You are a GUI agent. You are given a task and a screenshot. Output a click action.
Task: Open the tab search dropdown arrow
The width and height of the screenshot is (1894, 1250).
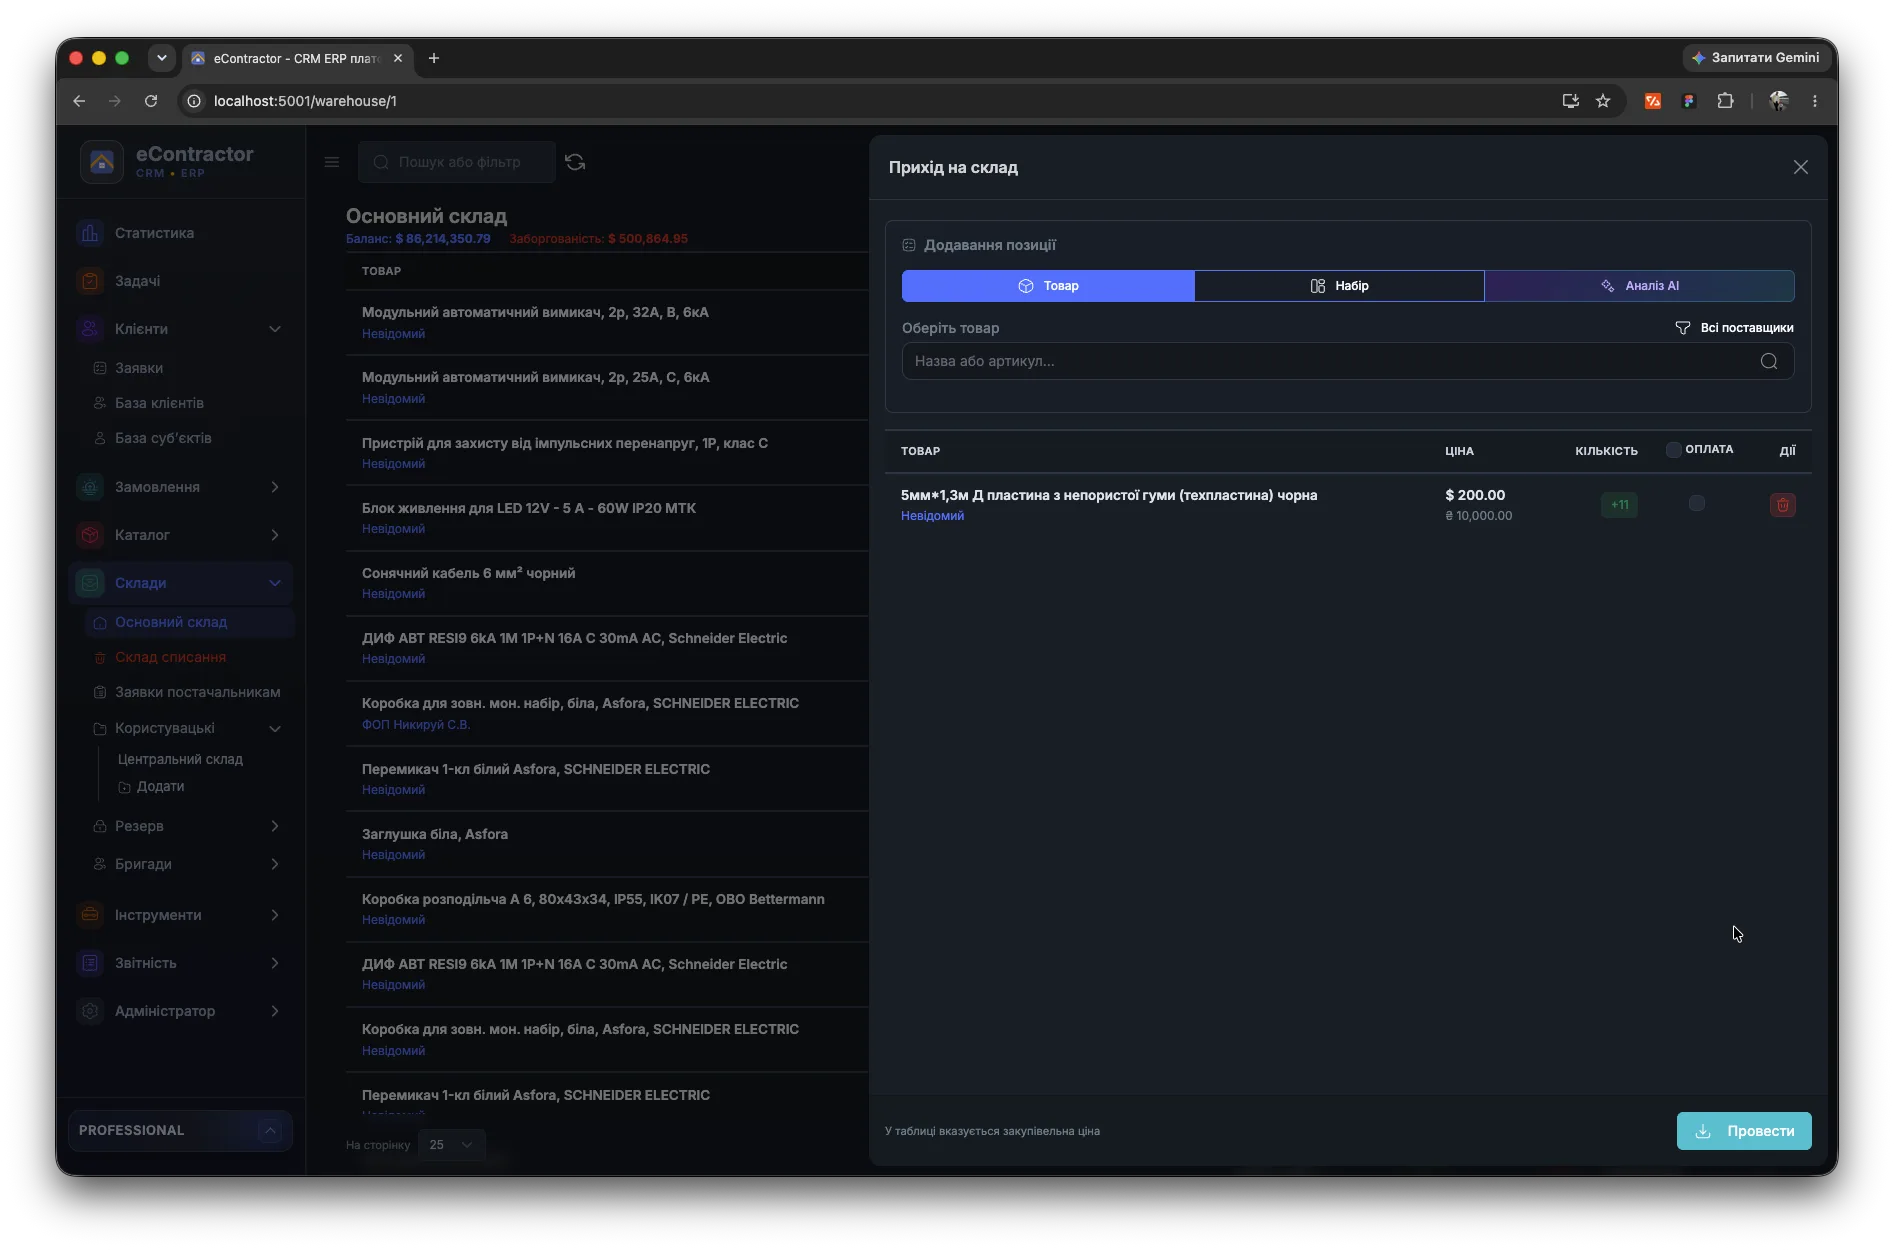[161, 58]
